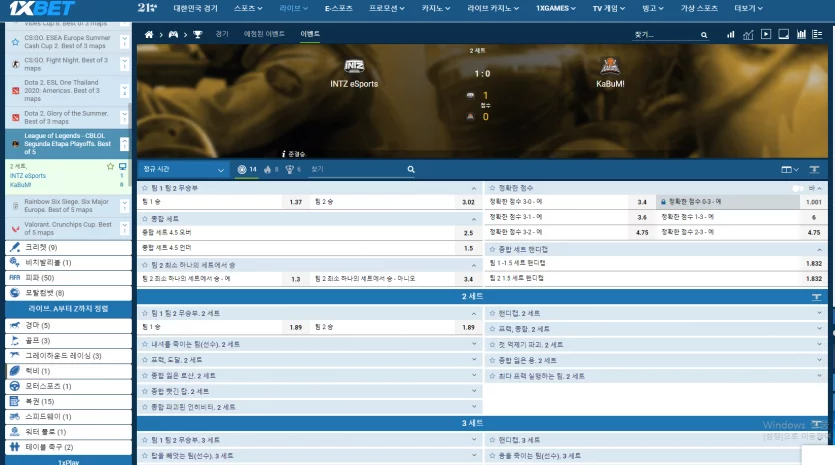The image size is (835, 465).
Task: Click the list layout icon in header
Action: 817,34
